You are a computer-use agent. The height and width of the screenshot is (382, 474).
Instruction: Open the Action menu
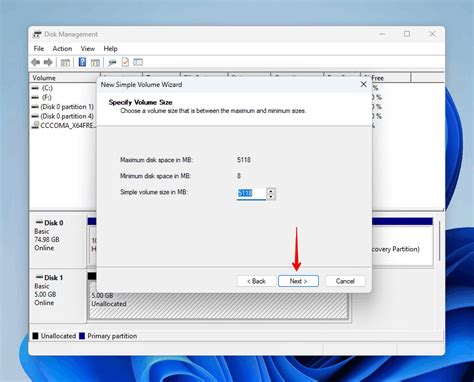coord(62,49)
